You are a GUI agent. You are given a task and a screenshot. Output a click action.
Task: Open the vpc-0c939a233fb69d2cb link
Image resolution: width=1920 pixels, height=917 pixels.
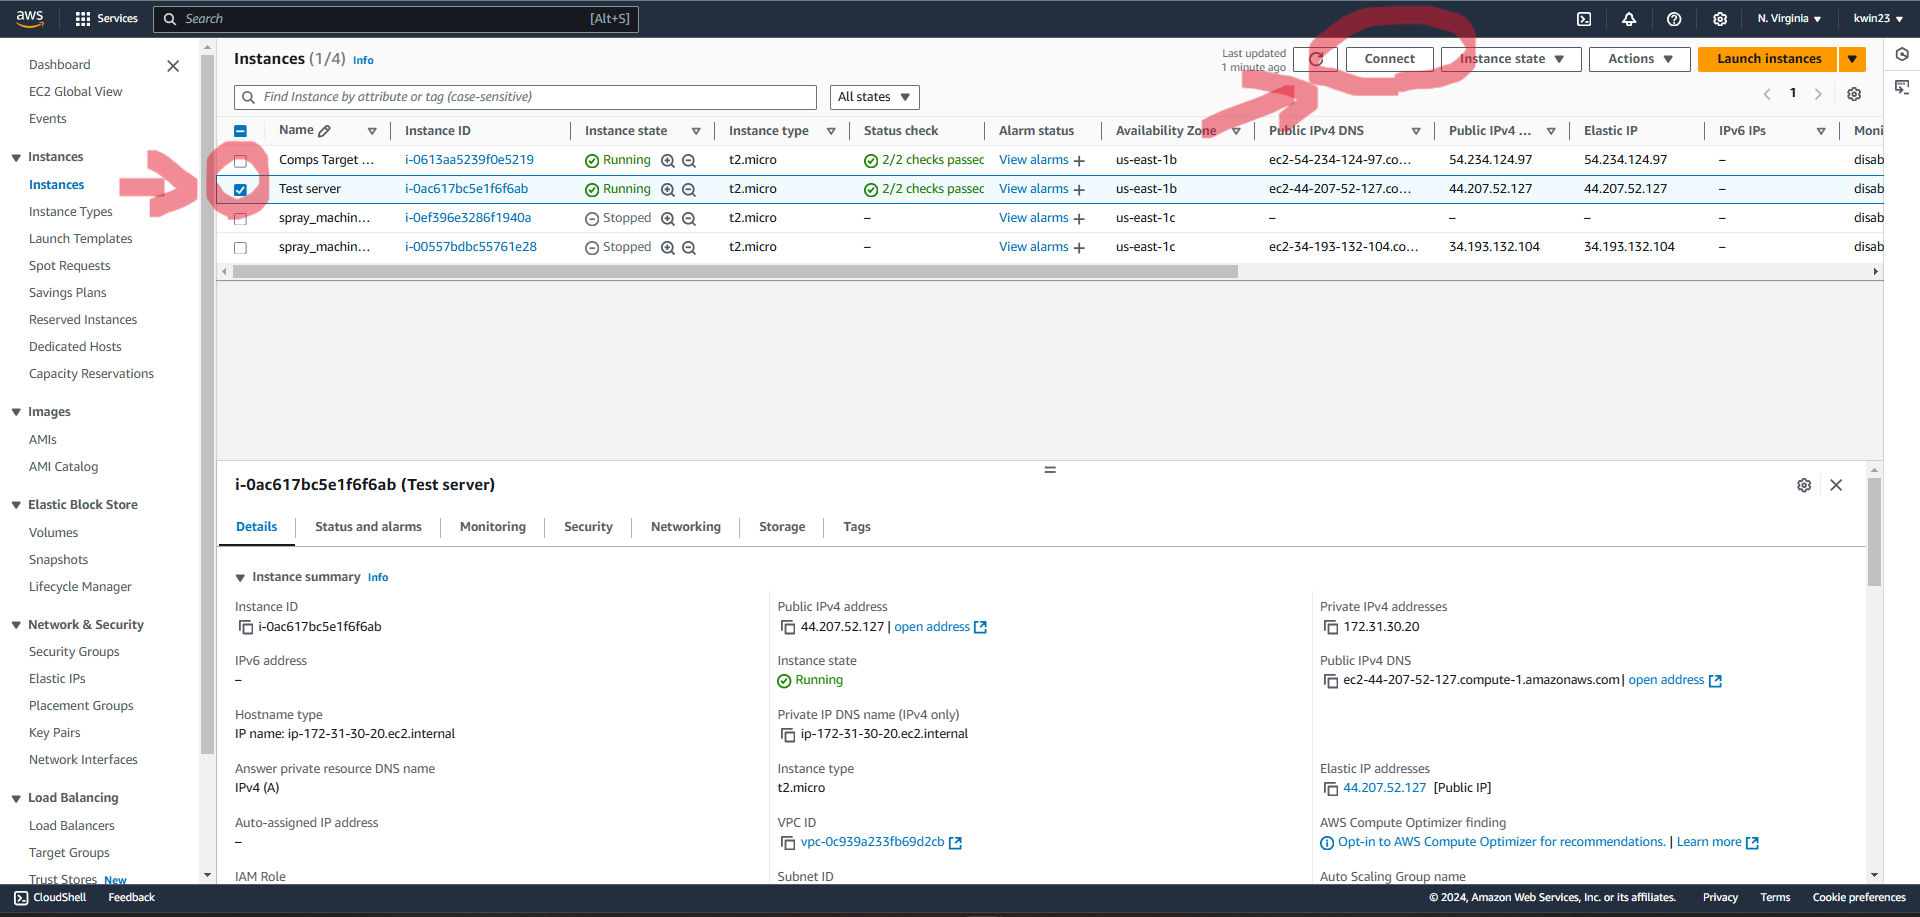(872, 842)
